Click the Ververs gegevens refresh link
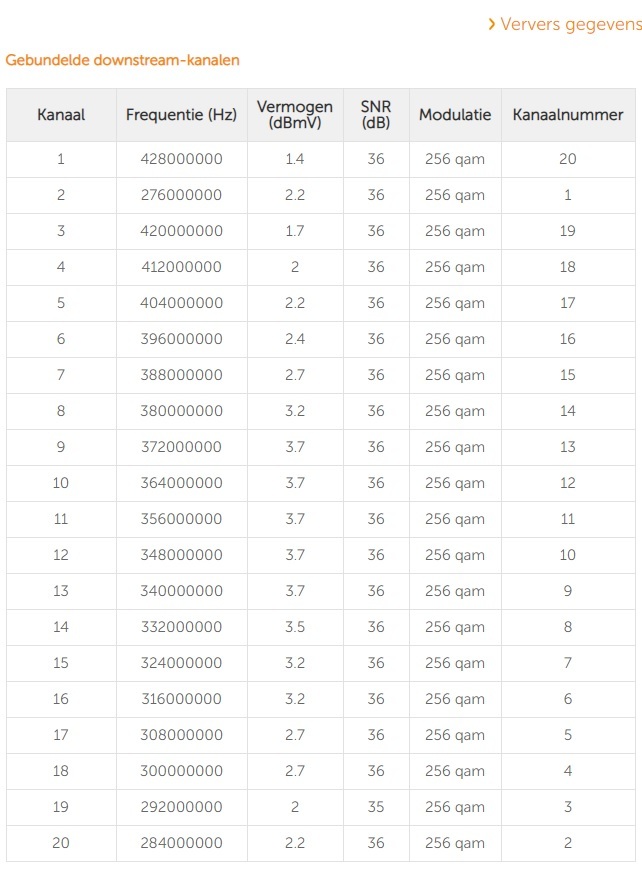 click(570, 24)
